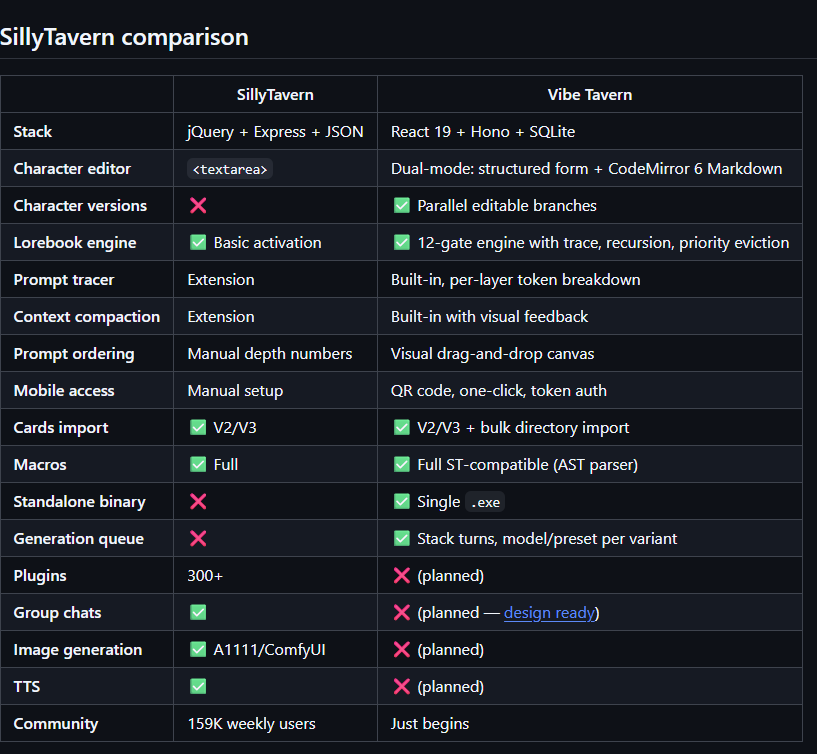This screenshot has width=817, height=754.
Task: Click the red X in Character versions row
Action: 198,205
